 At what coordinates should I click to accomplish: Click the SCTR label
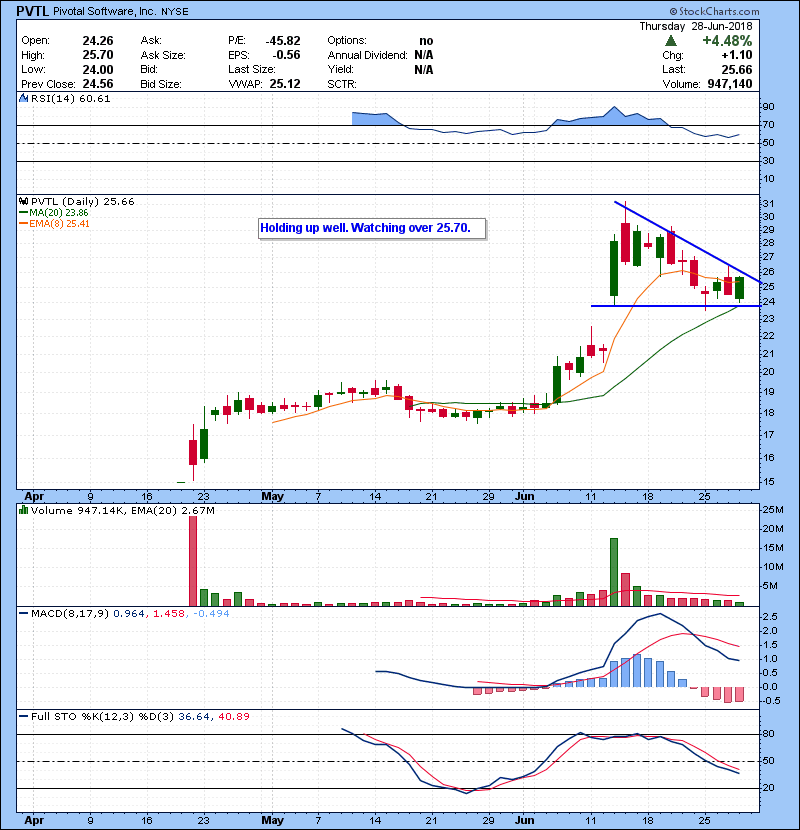[x=342, y=84]
